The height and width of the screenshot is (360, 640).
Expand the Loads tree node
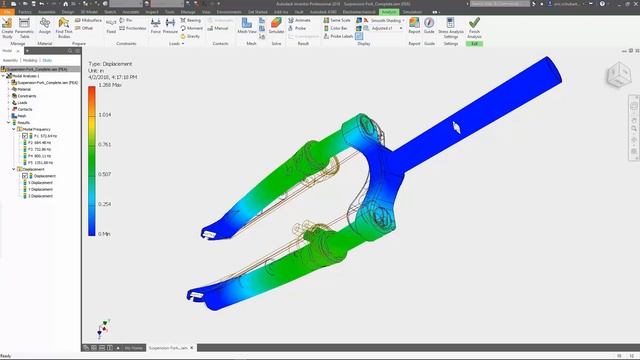[9, 102]
